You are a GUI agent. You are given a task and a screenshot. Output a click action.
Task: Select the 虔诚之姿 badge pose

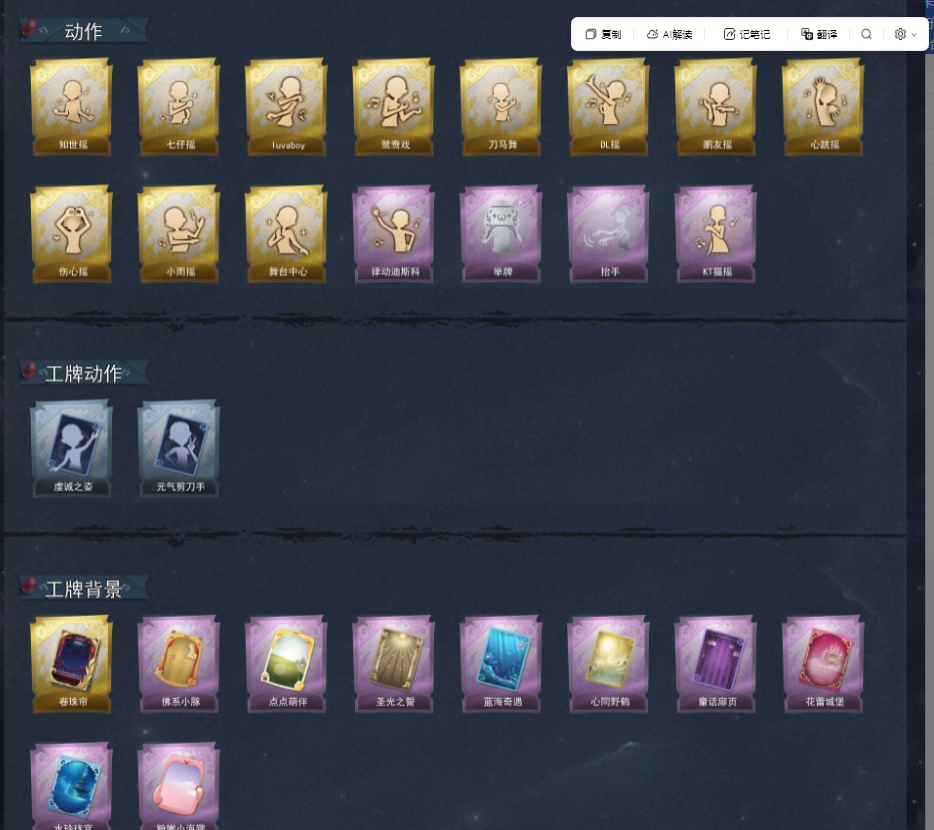[x=71, y=449]
